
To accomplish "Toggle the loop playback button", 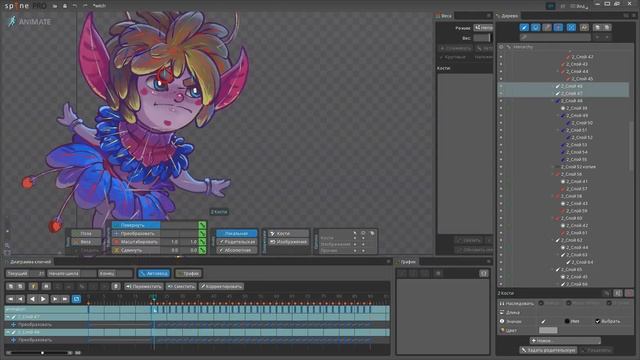I will (76, 299).
